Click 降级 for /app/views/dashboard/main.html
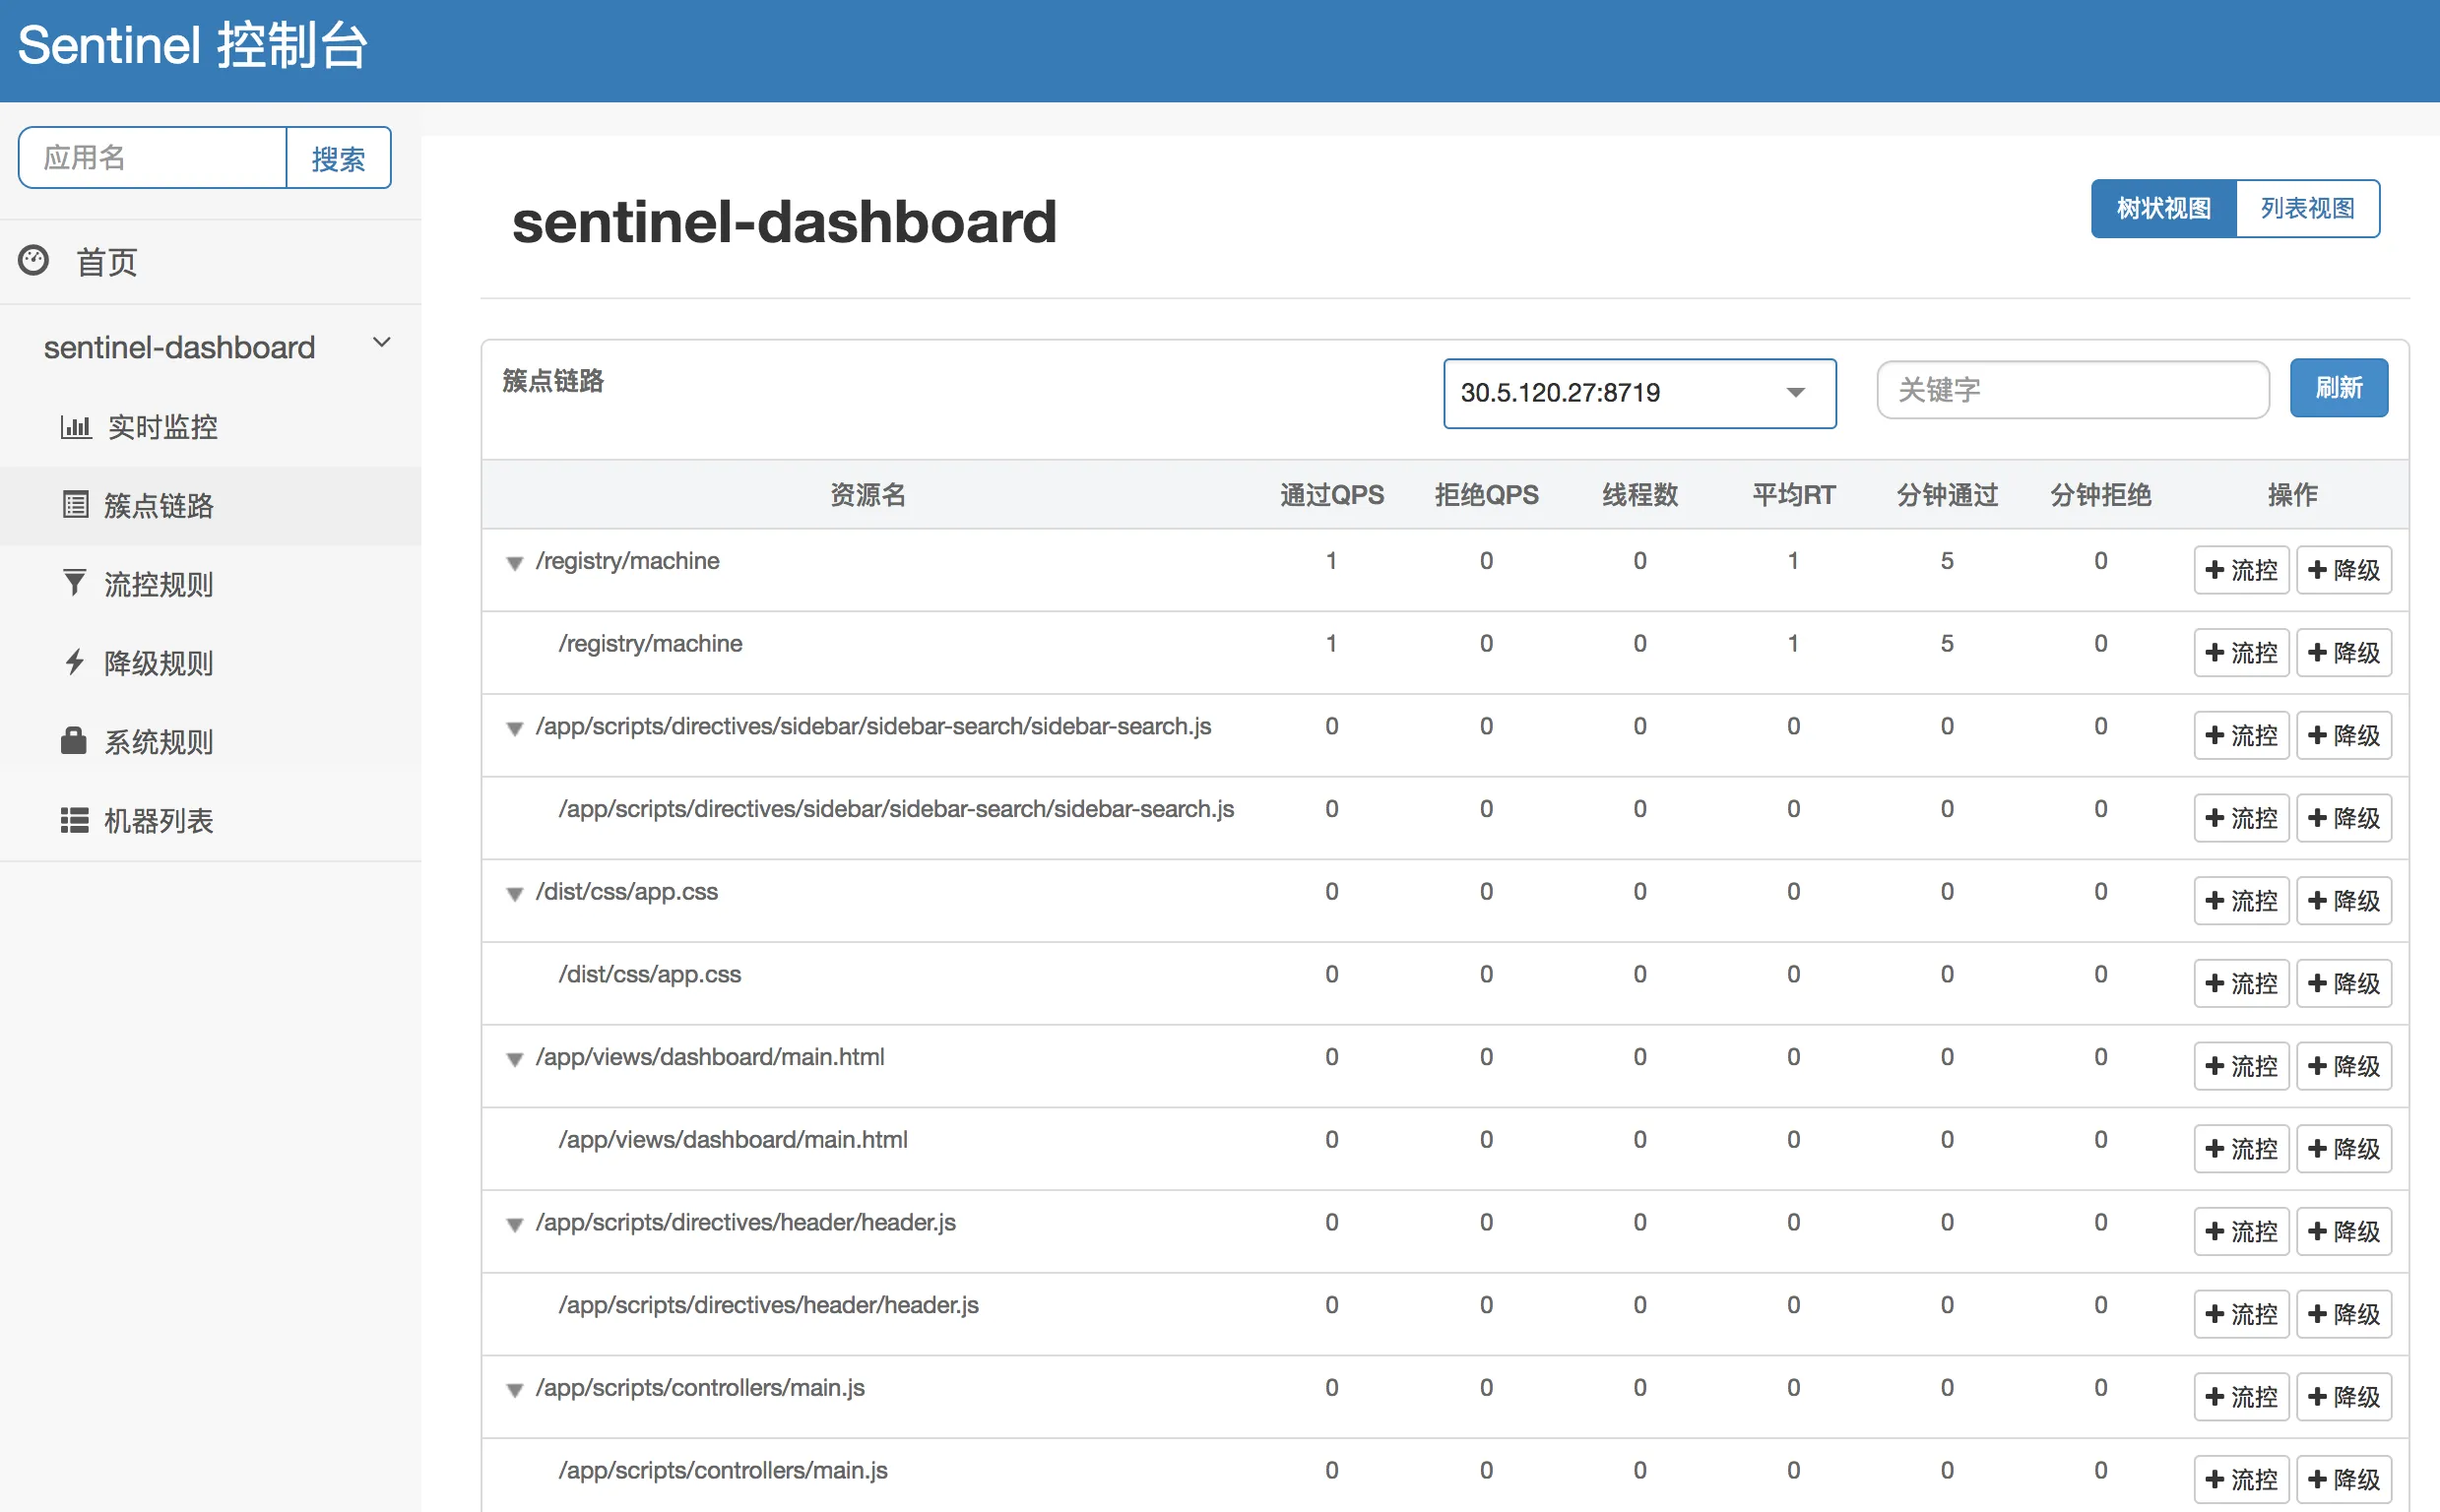The width and height of the screenshot is (2440, 1512). tap(2344, 1065)
